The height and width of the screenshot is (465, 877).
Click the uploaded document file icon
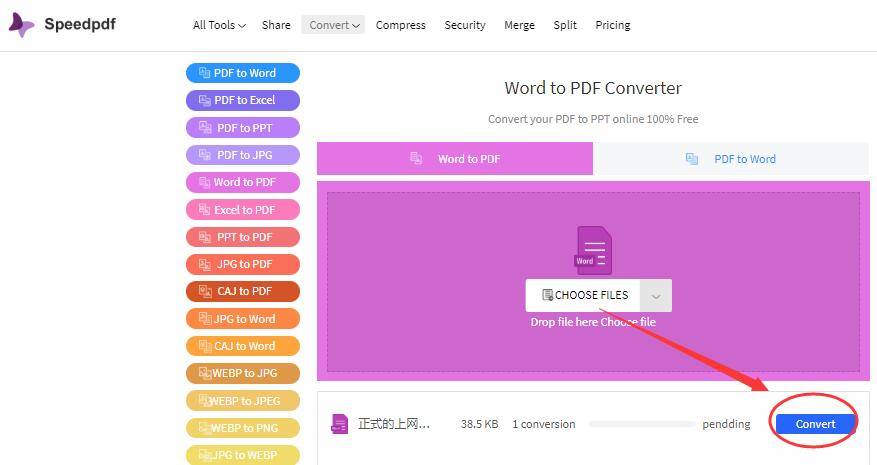pyautogui.click(x=340, y=424)
